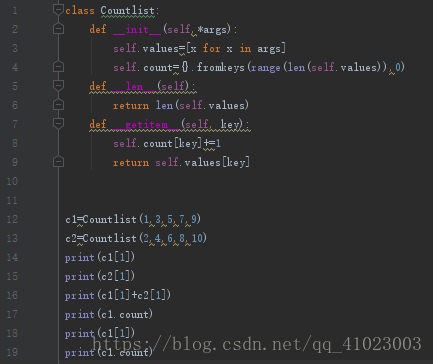Click line number 12 in the gutter
The height and width of the screenshot is (364, 433).
pyautogui.click(x=12, y=219)
